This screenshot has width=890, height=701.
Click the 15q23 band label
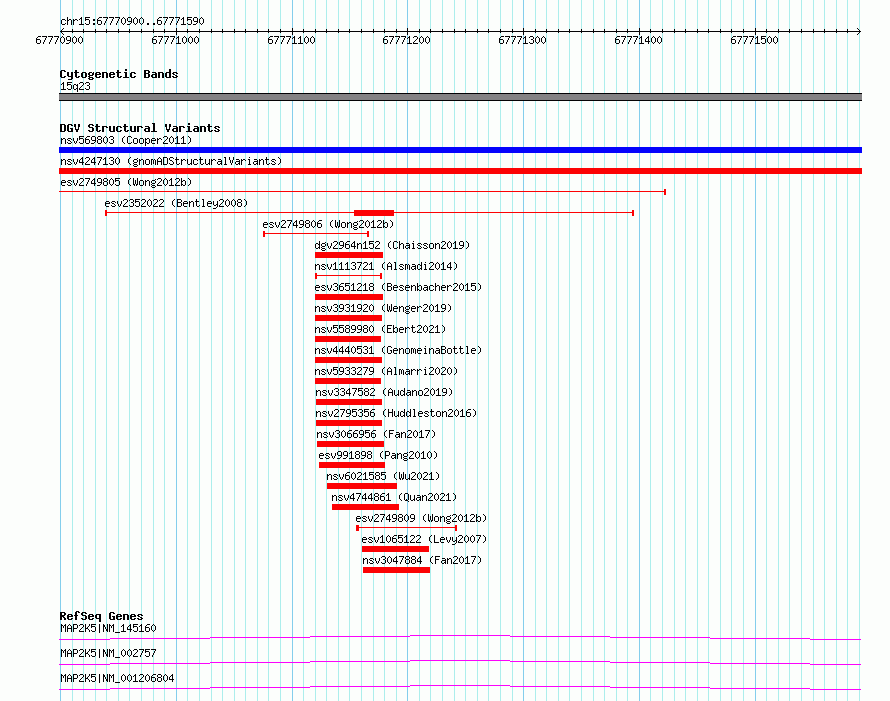pos(75,86)
